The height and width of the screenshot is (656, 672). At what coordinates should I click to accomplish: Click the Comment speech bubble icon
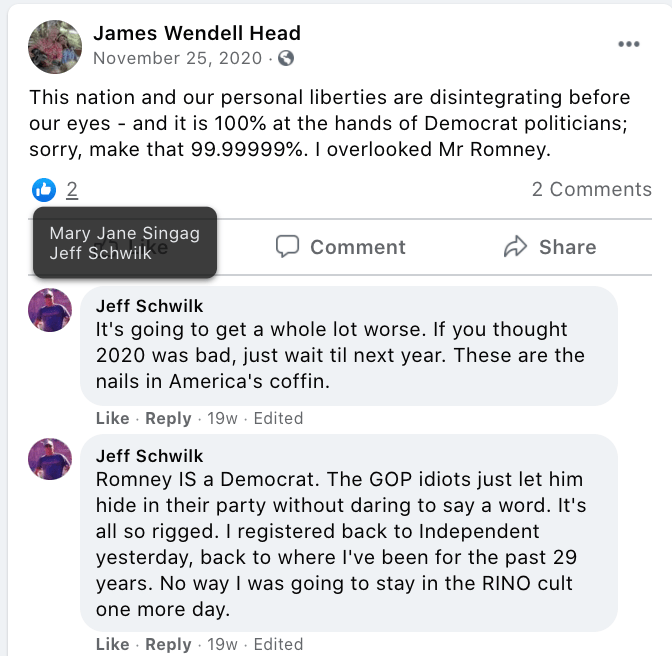[288, 247]
